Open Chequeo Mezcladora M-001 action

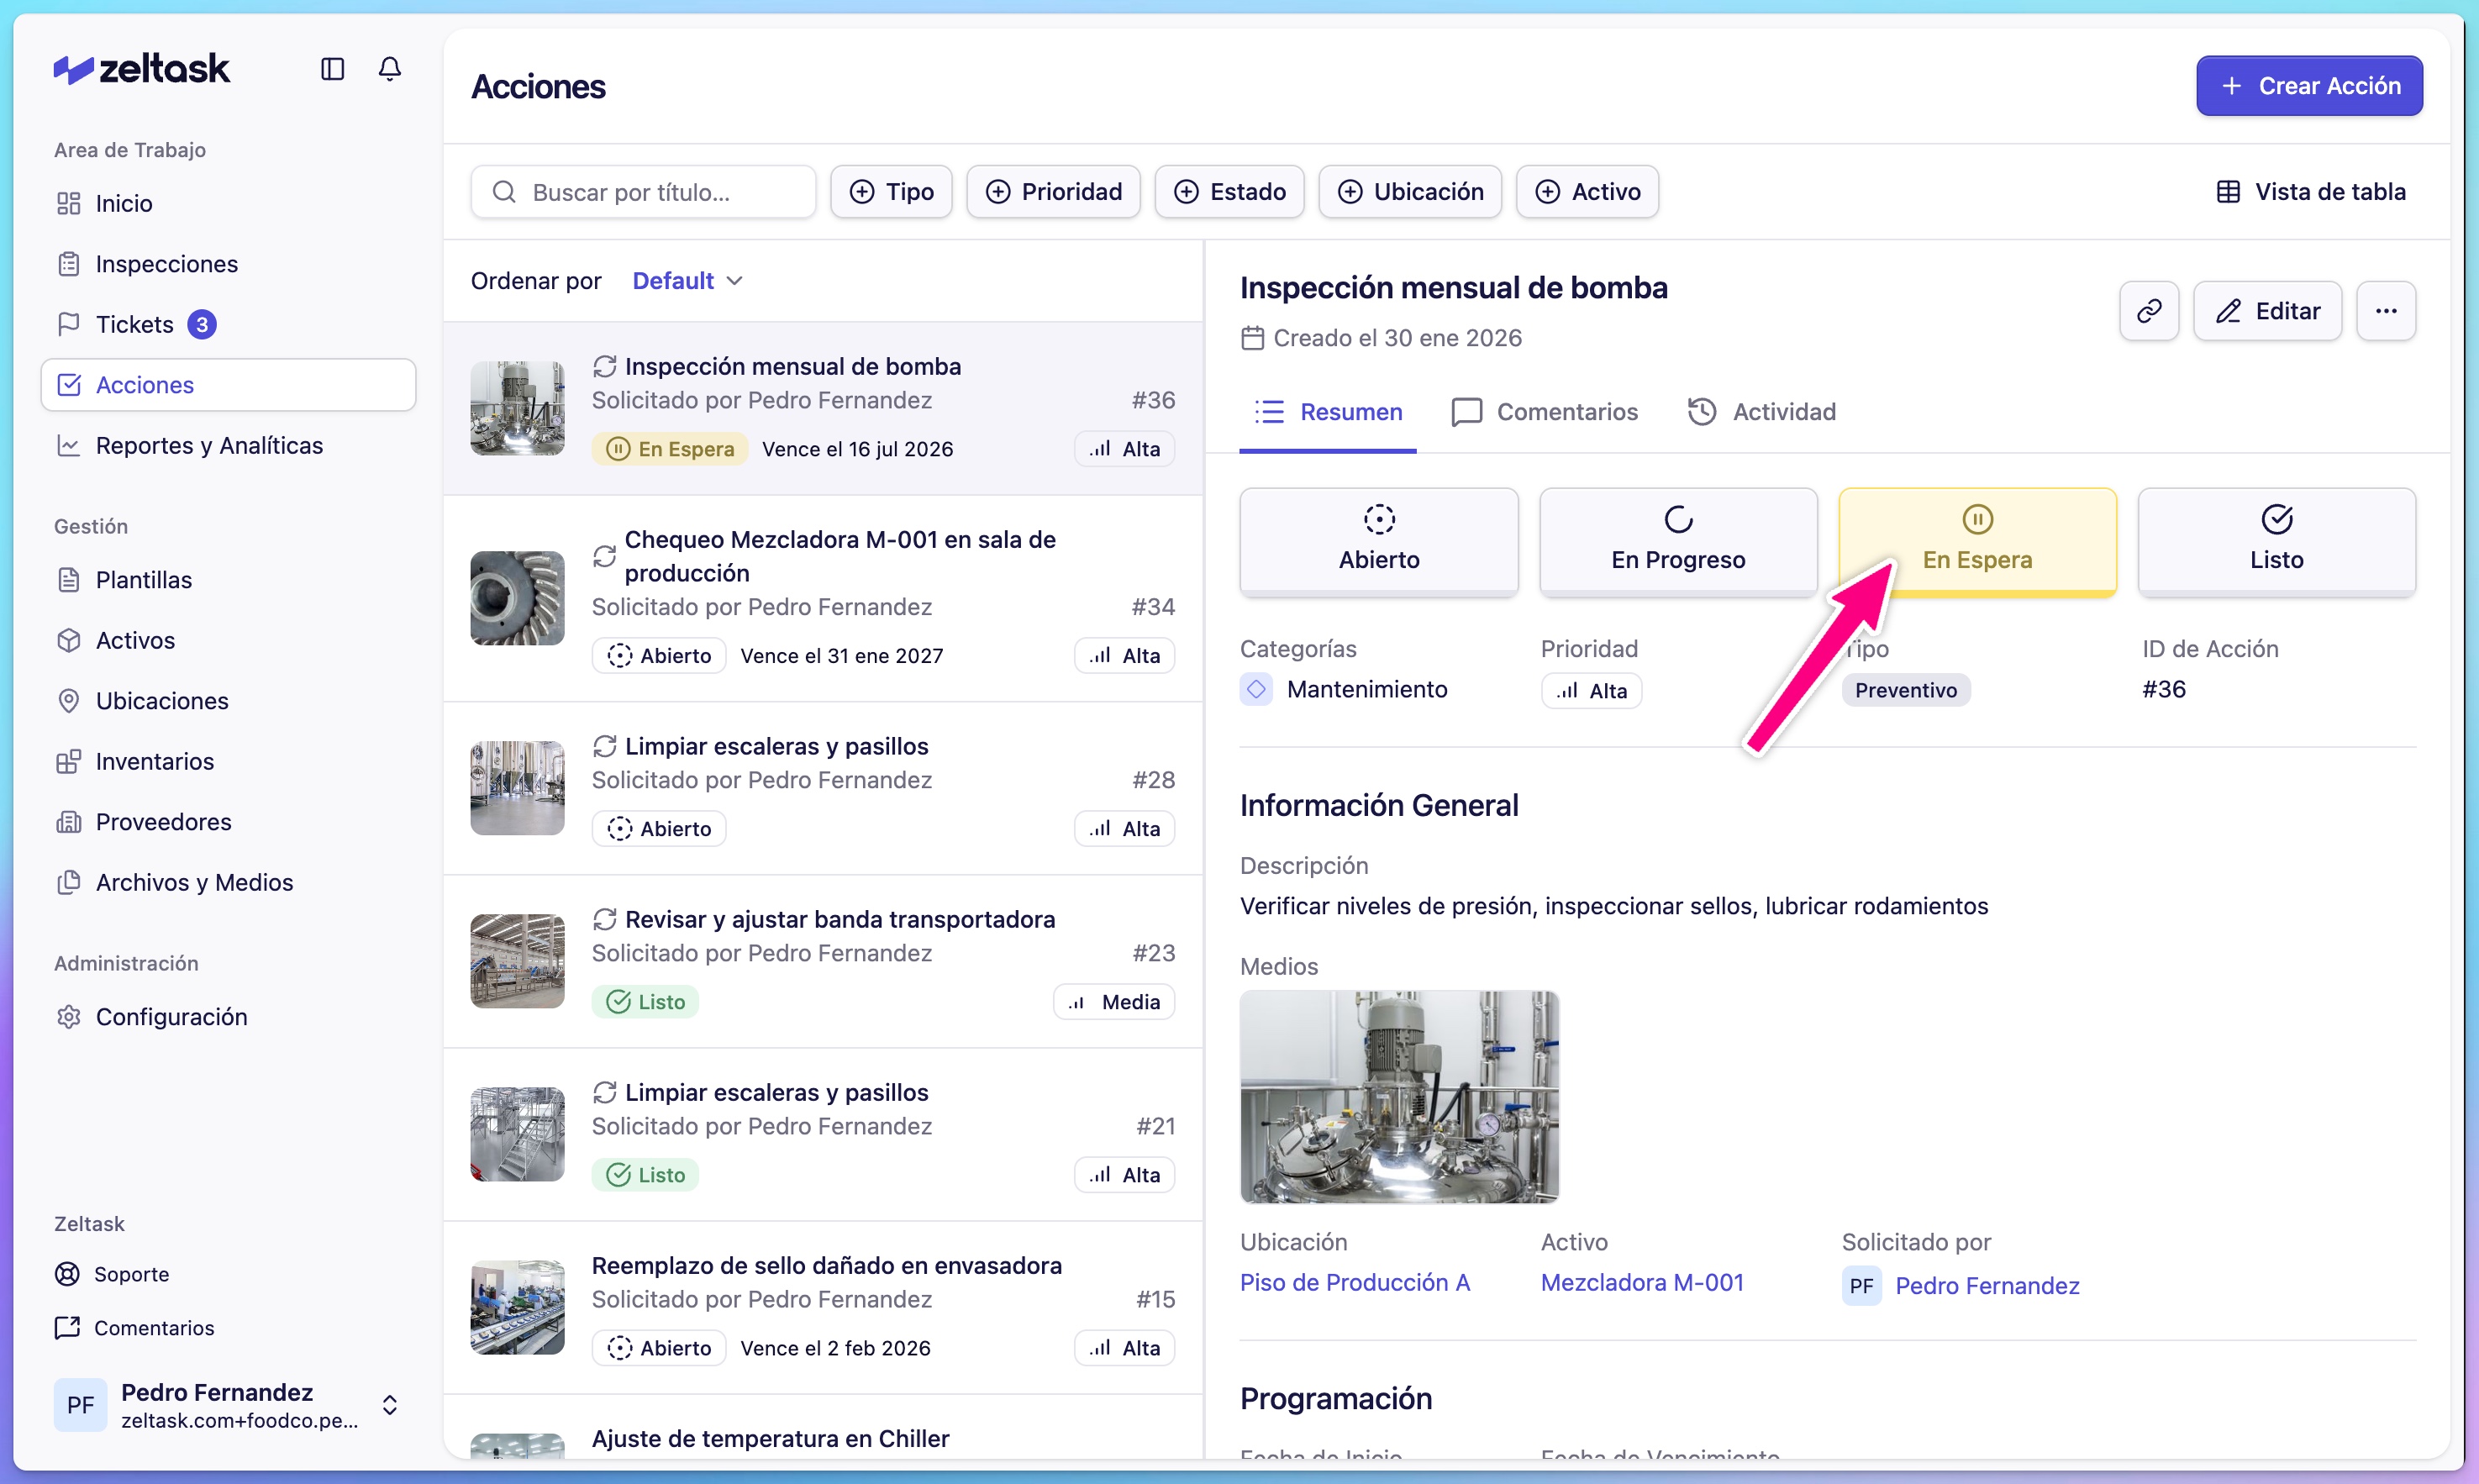(x=823, y=598)
